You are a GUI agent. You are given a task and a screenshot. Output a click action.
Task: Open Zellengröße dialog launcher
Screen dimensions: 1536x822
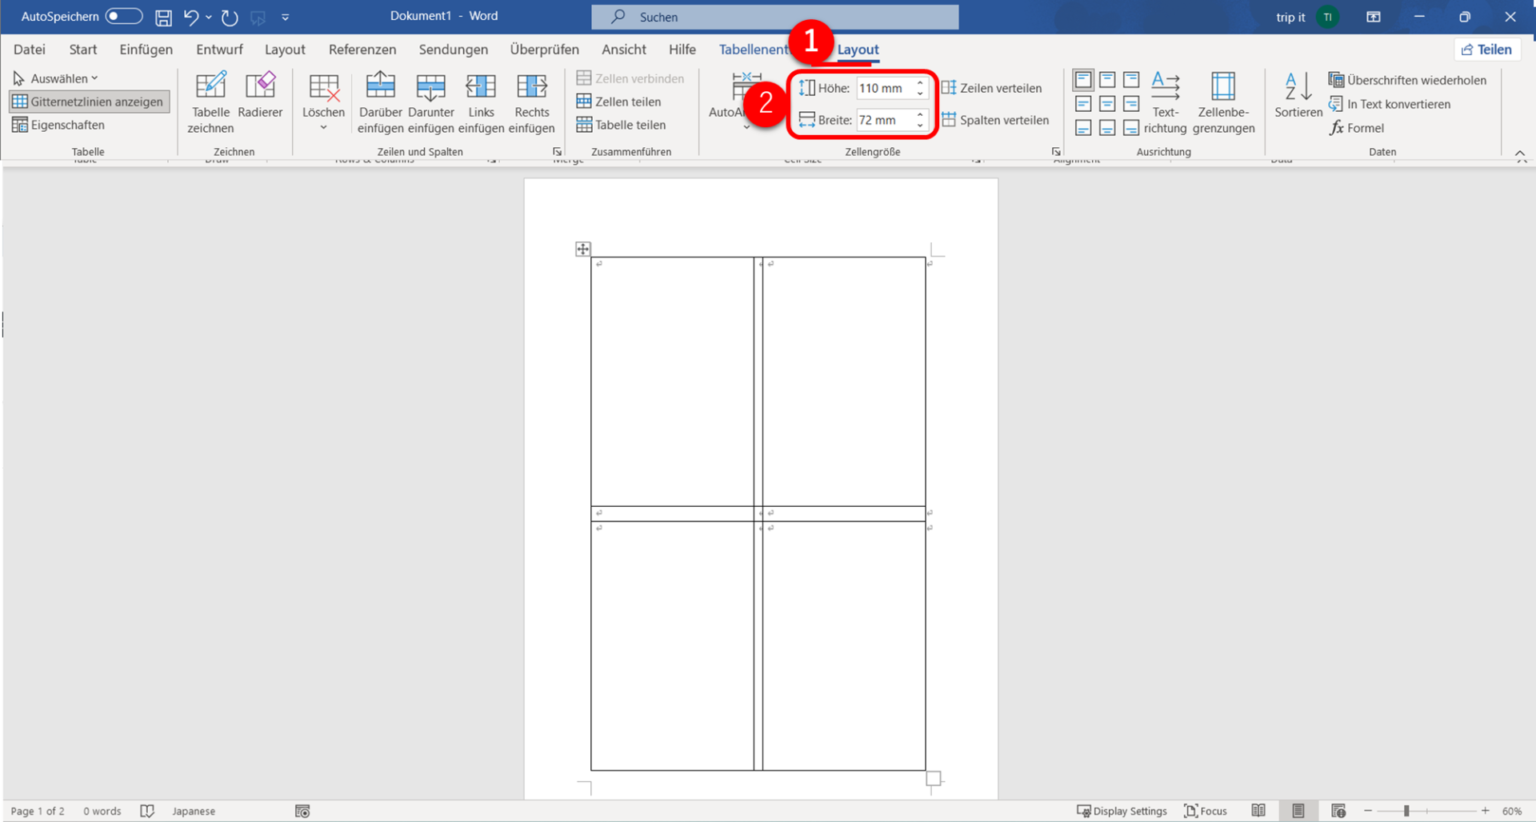coord(1056,152)
